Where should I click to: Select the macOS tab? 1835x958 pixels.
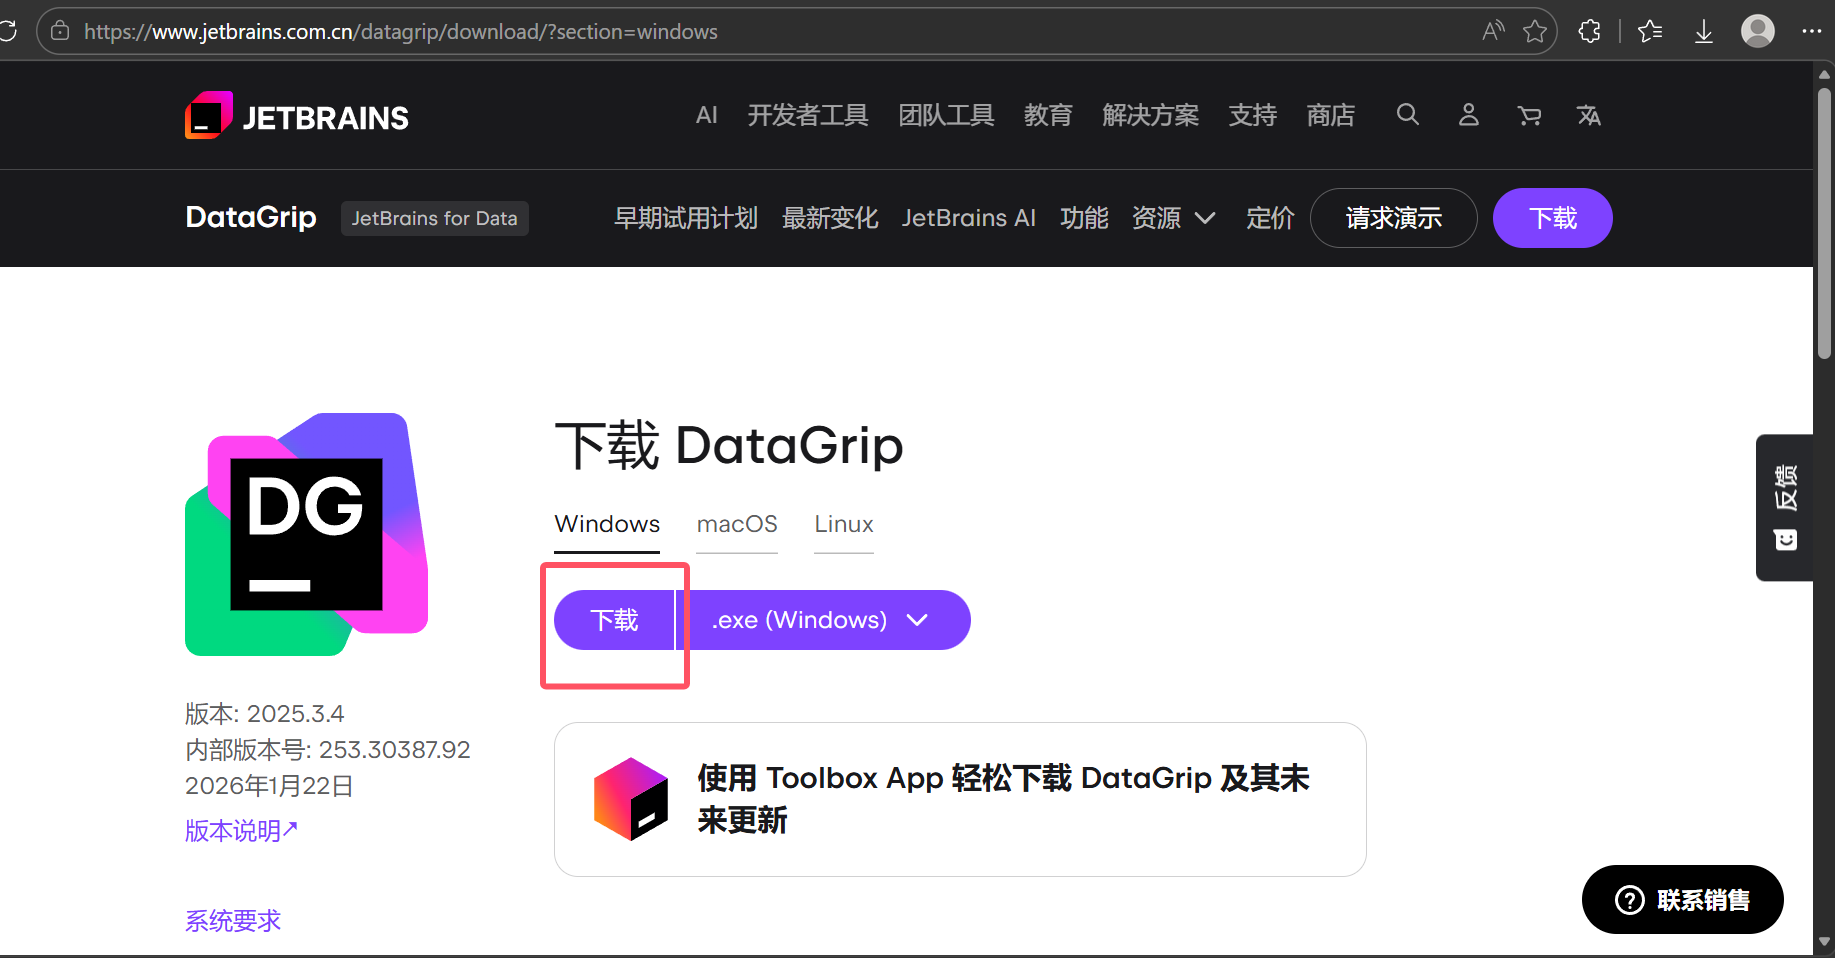coord(737,524)
